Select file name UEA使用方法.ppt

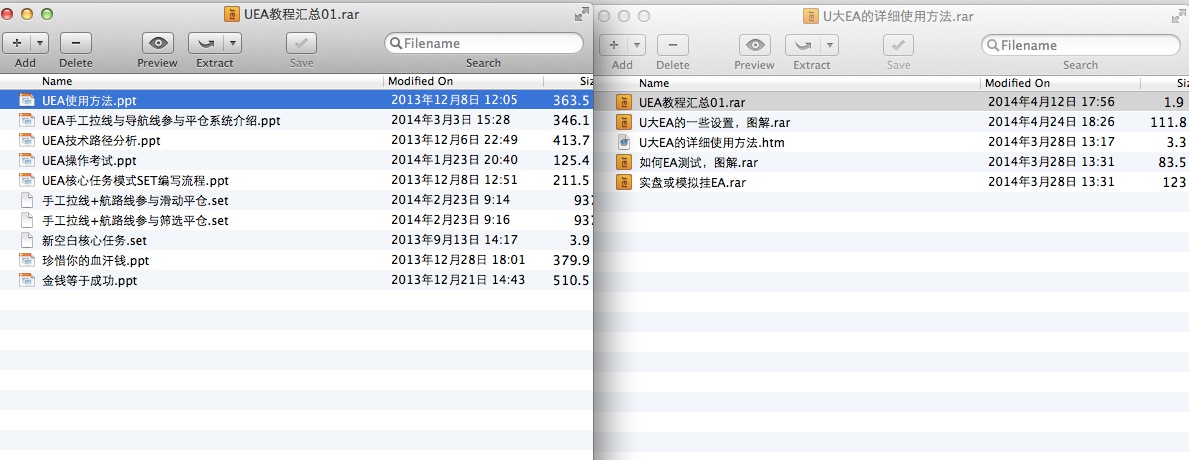click(x=89, y=100)
